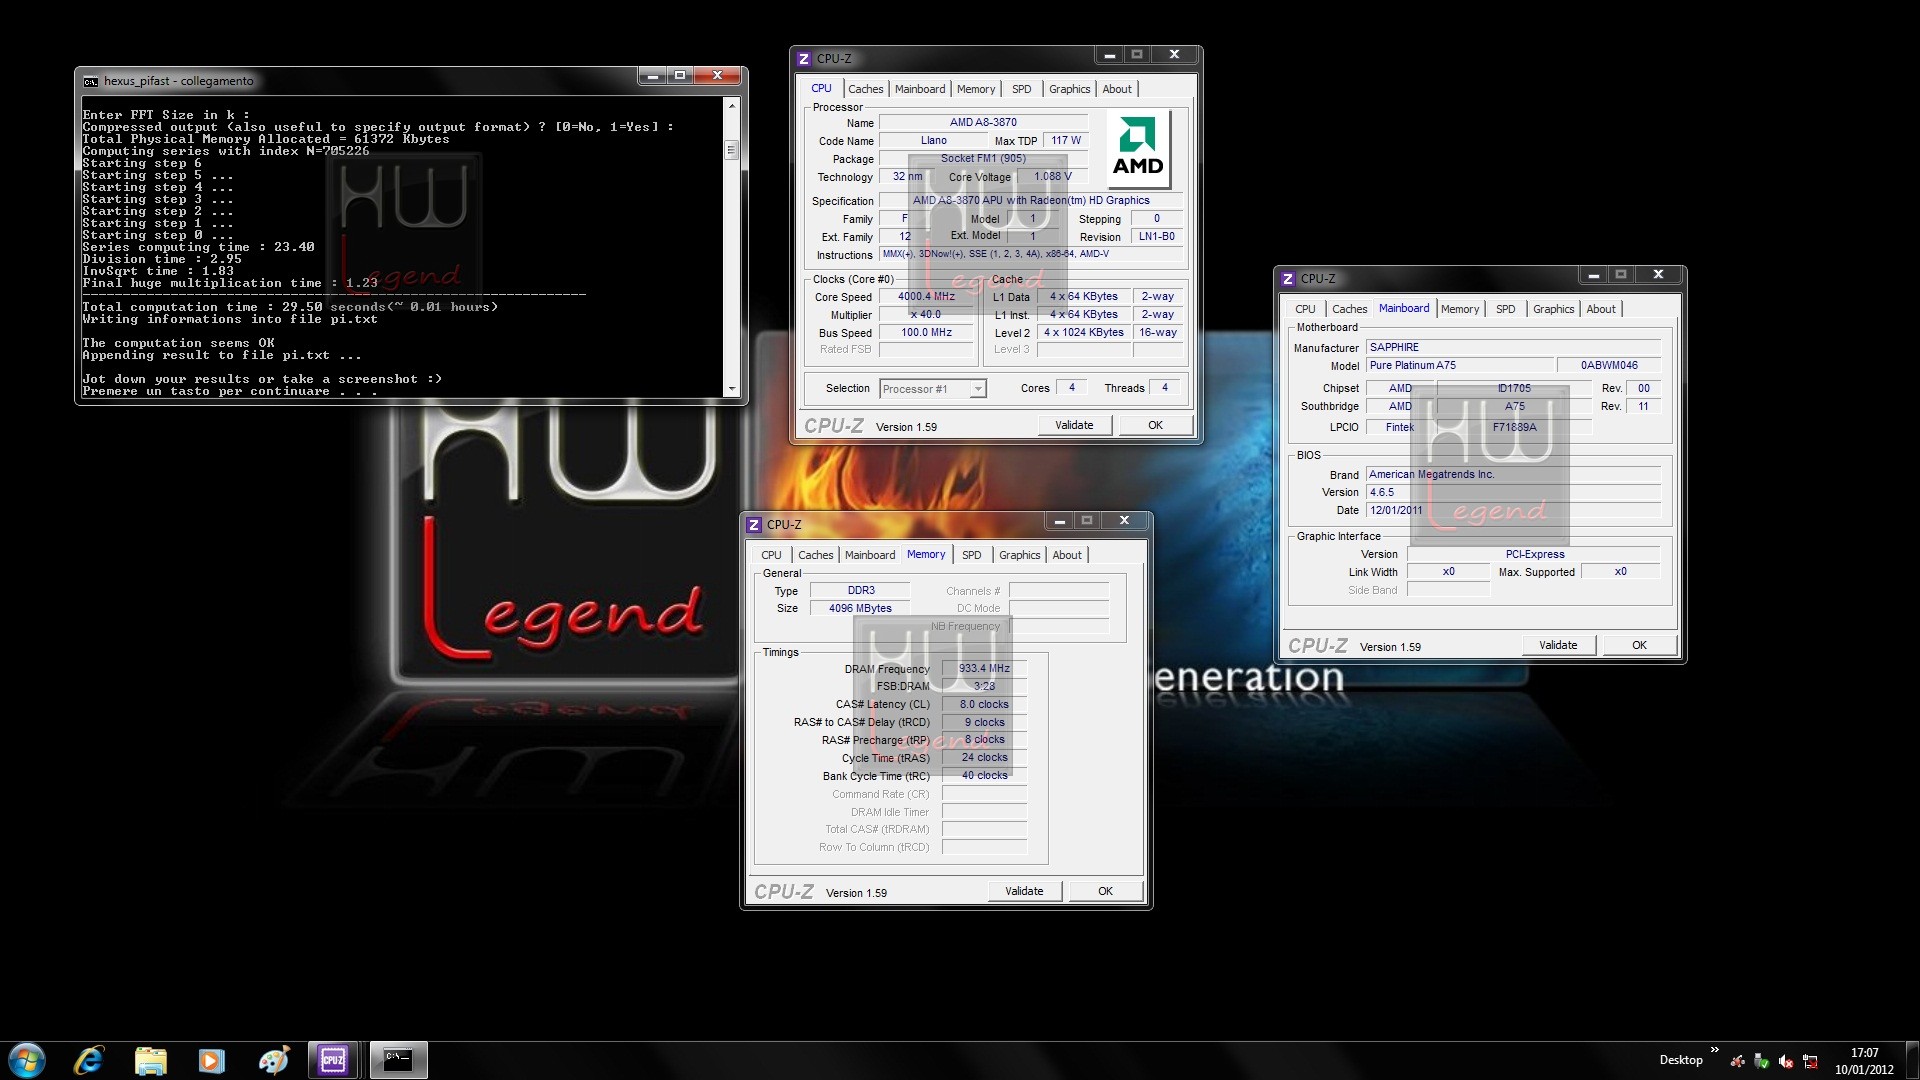Click the volume muted tray icon

coord(1786,1061)
